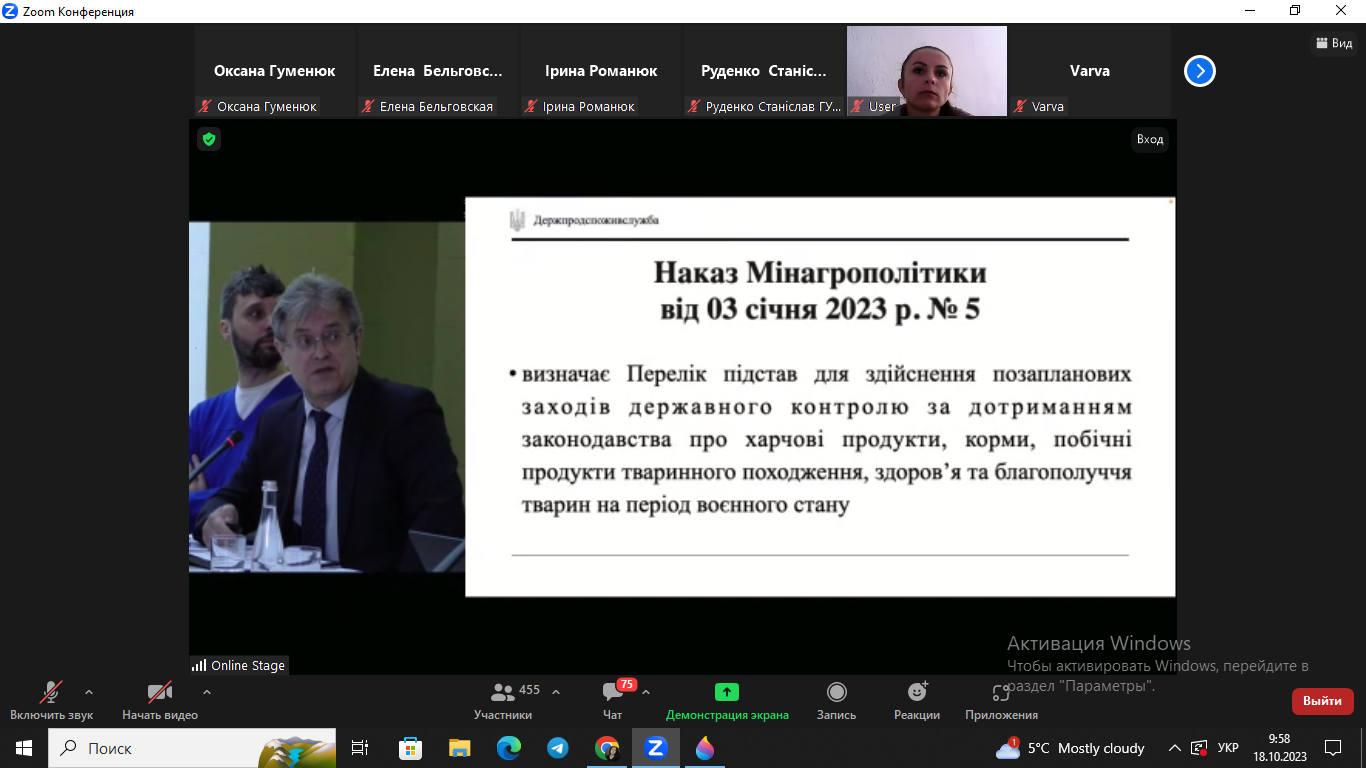
Task: Open Реакции reactions menu
Action: (x=917, y=700)
